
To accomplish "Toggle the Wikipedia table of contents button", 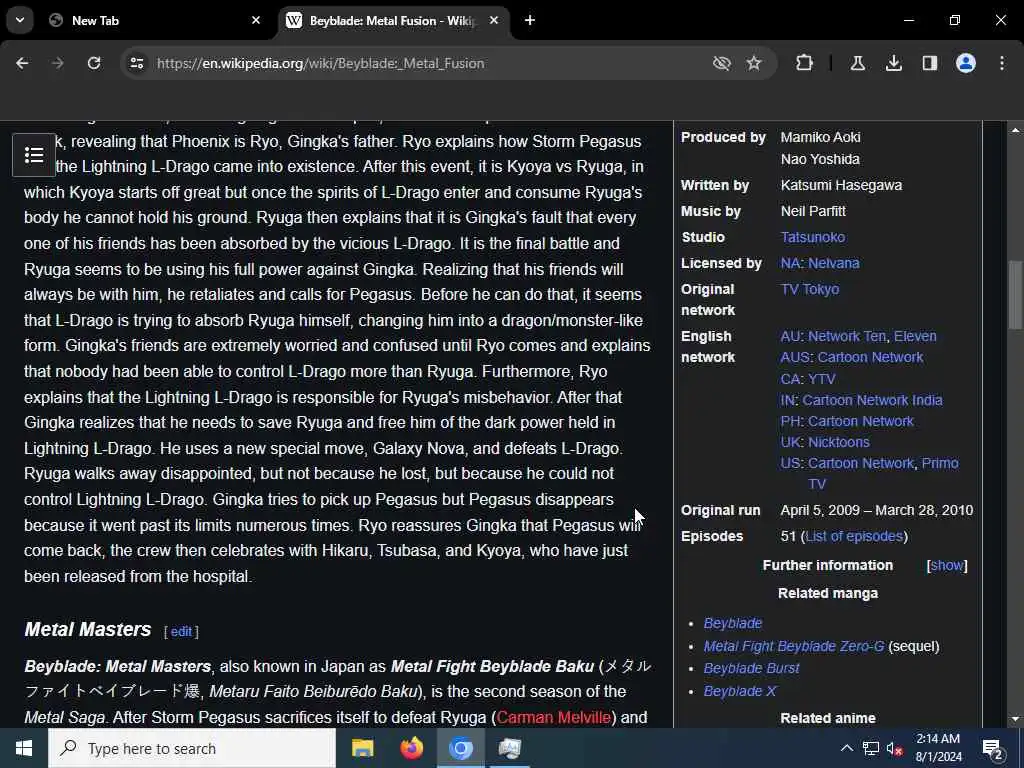I will pos(34,155).
